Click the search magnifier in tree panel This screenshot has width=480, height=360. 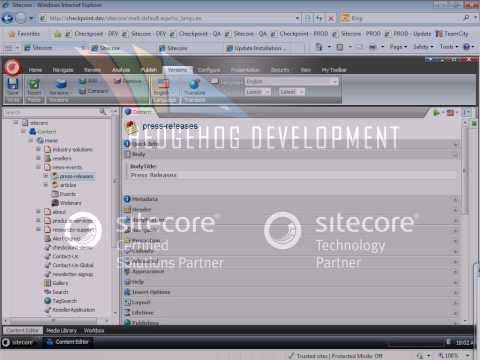coord(103,112)
